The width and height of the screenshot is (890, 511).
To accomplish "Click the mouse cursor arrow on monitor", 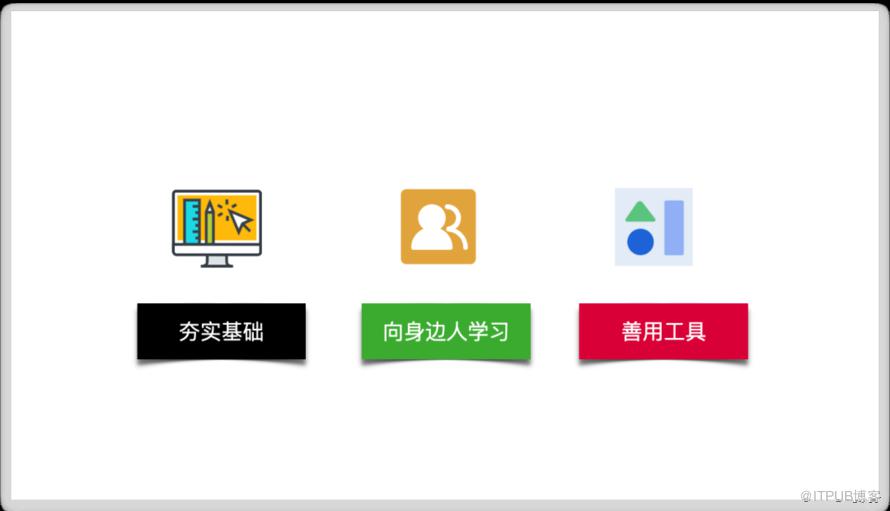I will [241, 221].
